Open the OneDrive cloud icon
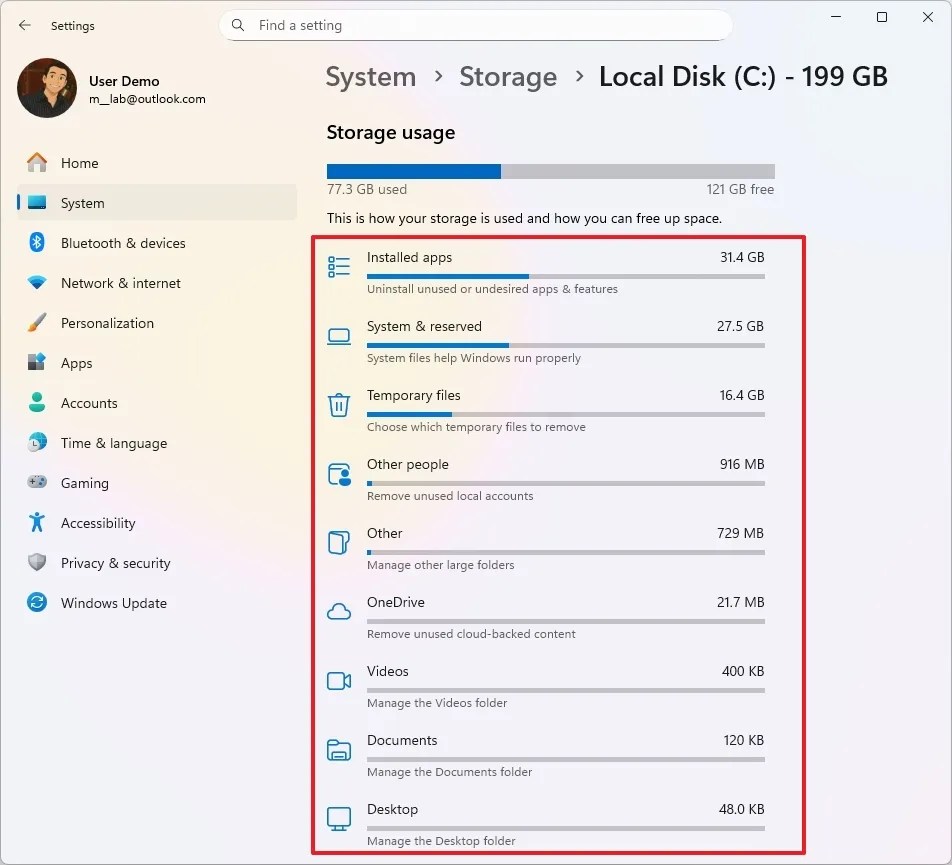952x865 pixels. [338, 611]
